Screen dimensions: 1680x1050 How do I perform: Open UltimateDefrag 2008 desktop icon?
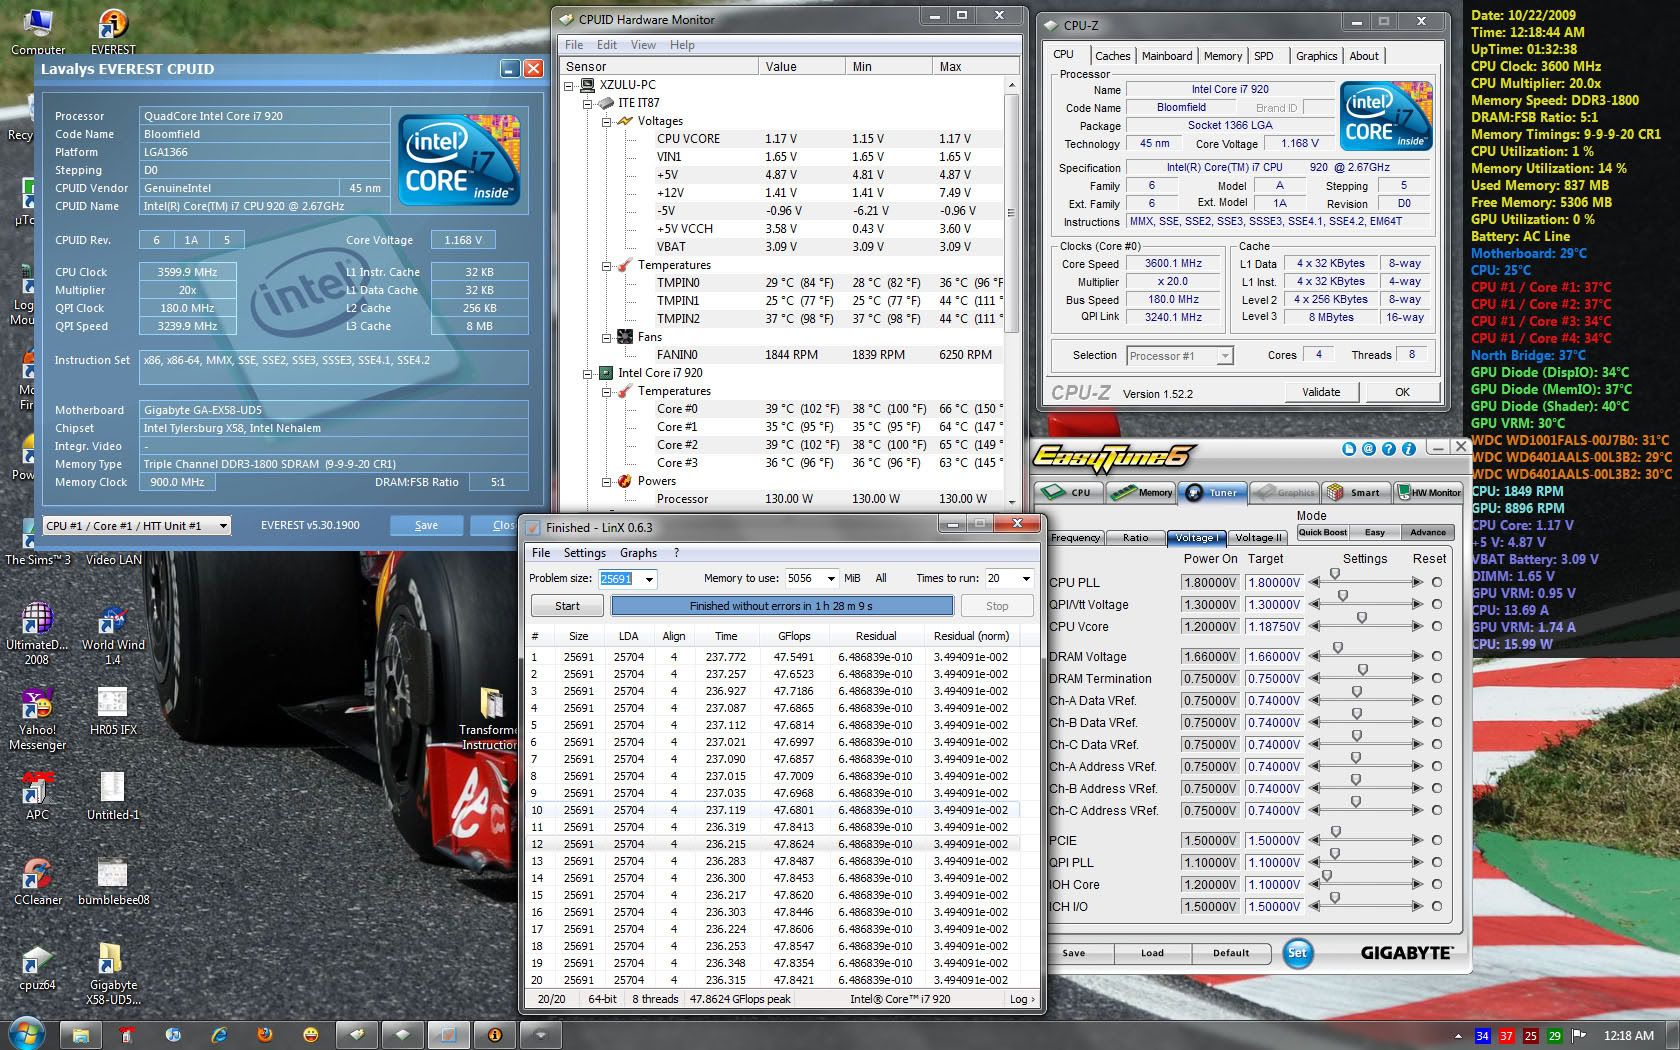37,633
